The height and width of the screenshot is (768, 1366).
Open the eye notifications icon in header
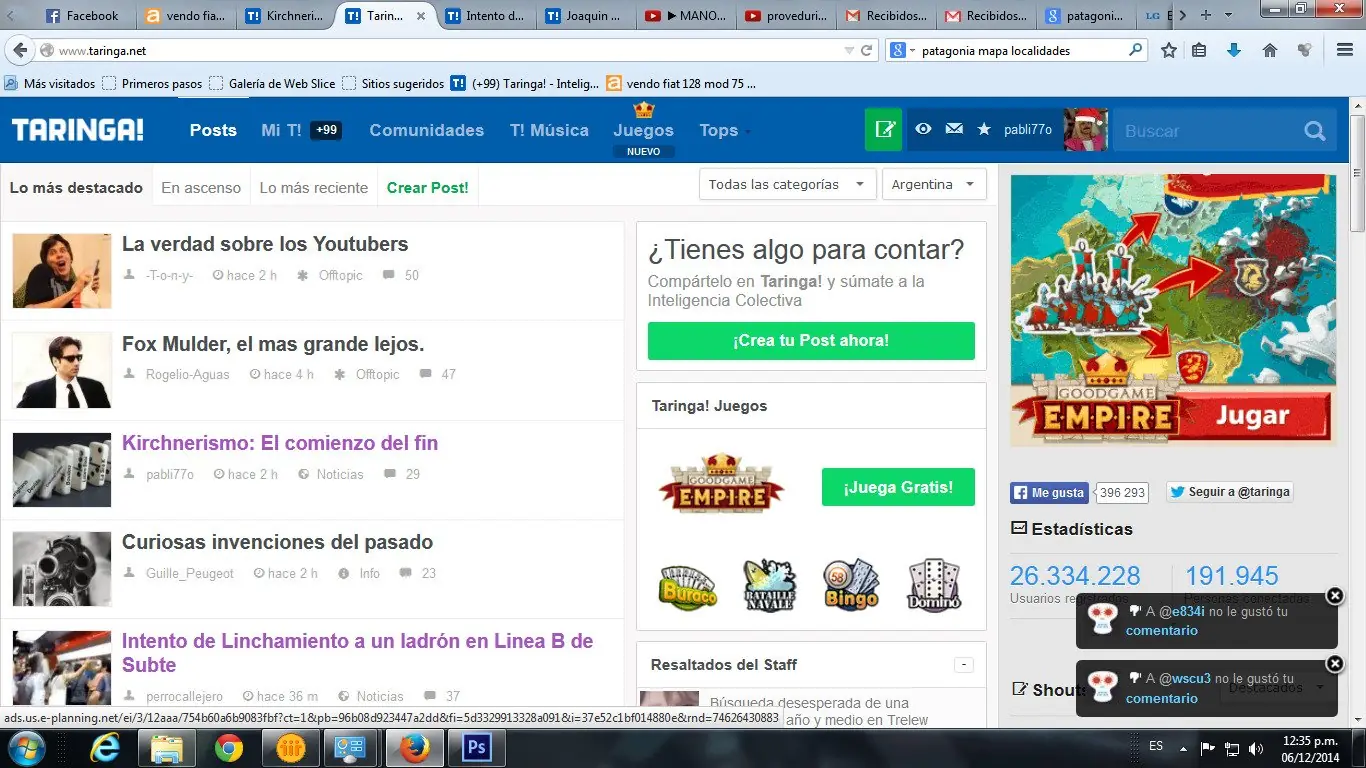(924, 129)
